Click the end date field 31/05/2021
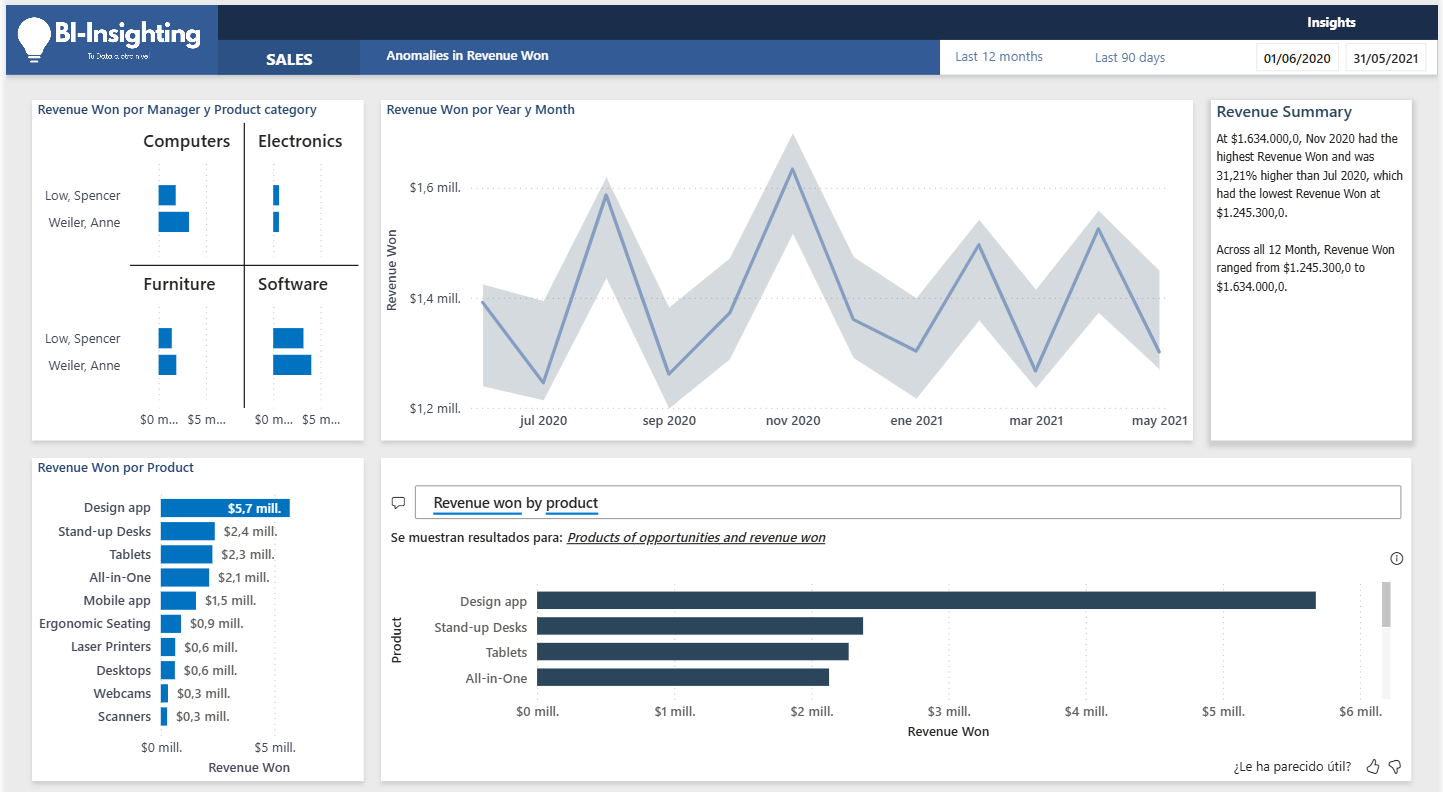 pyautogui.click(x=1385, y=58)
